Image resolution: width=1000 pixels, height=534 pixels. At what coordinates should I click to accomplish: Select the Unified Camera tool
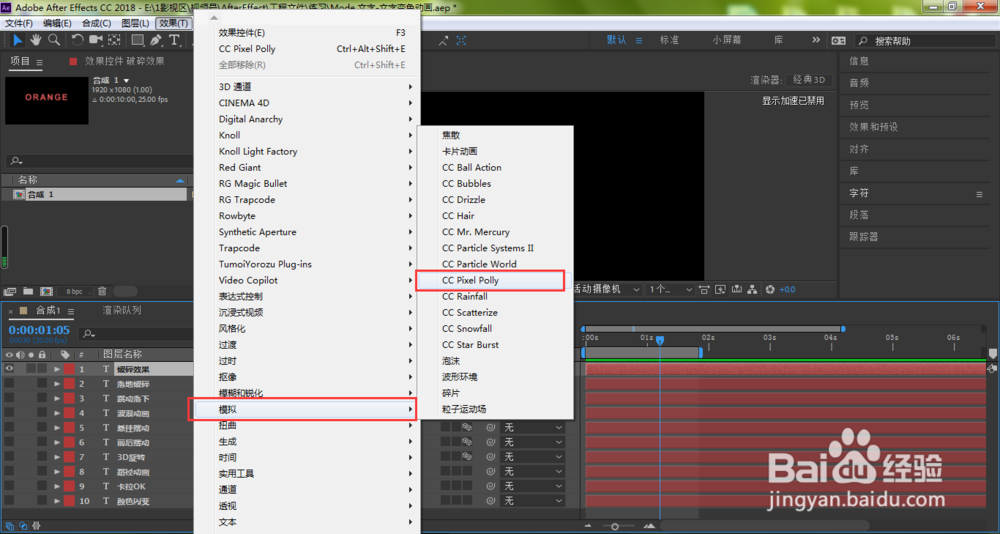(96, 40)
